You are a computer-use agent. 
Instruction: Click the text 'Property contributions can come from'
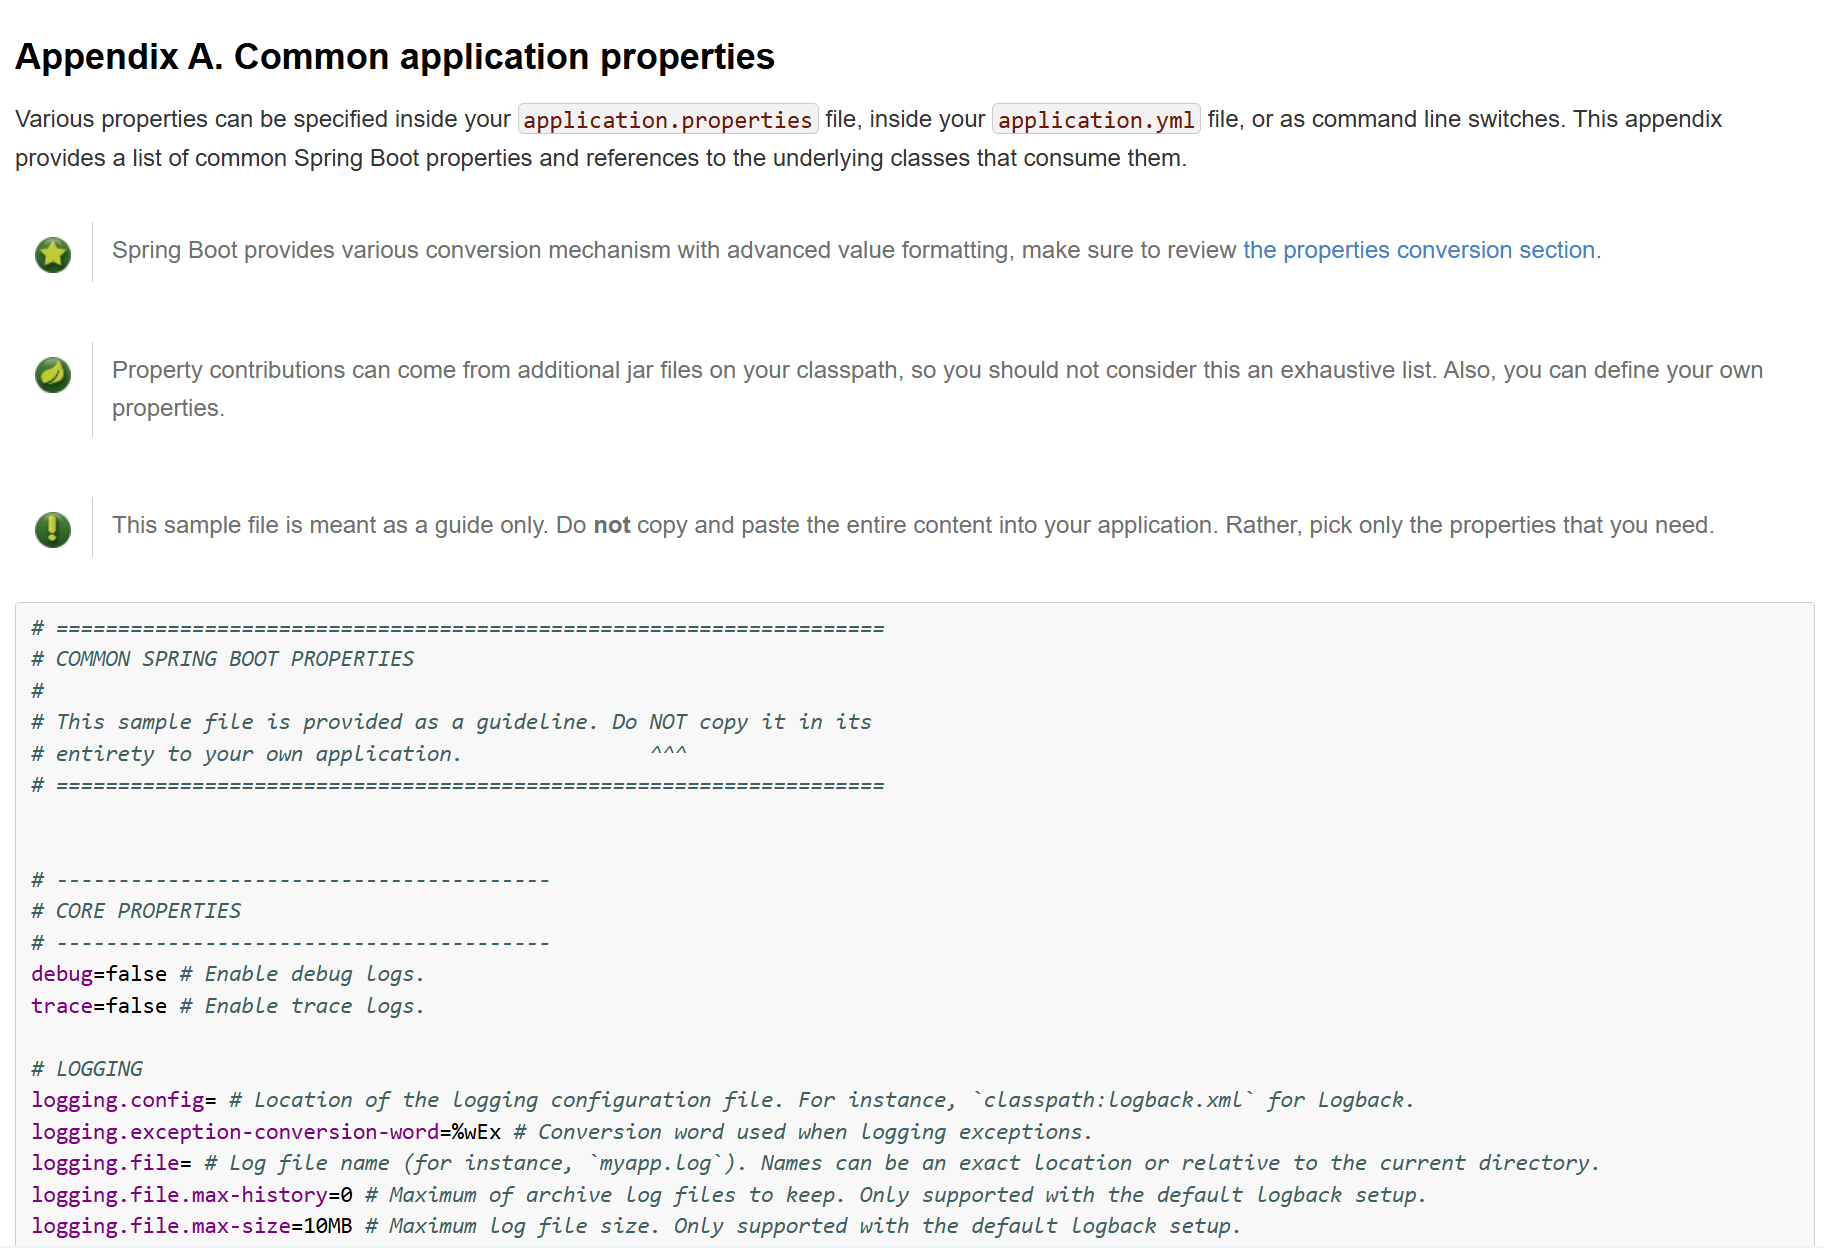coord(311,370)
